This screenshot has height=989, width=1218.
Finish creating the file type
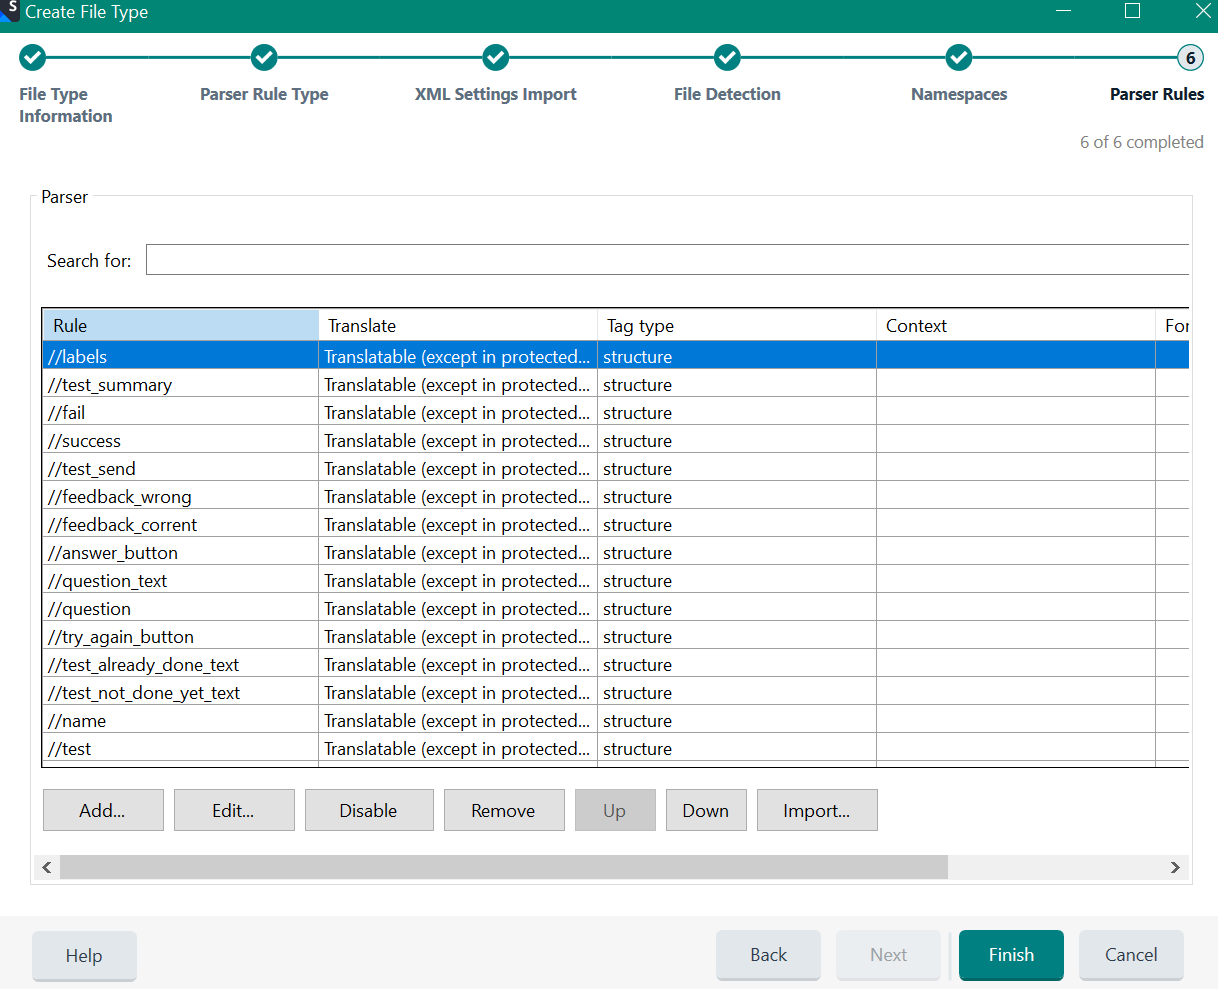(x=1011, y=955)
